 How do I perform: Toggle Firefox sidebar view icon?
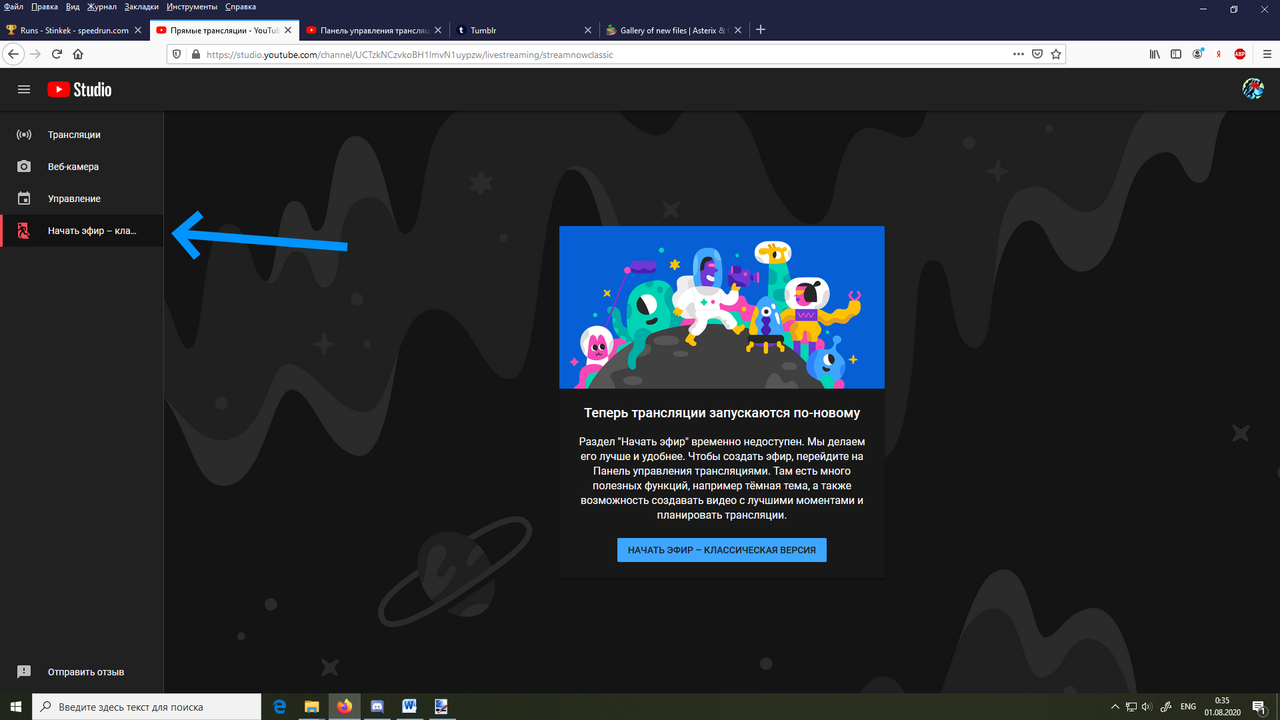[x=1176, y=54]
